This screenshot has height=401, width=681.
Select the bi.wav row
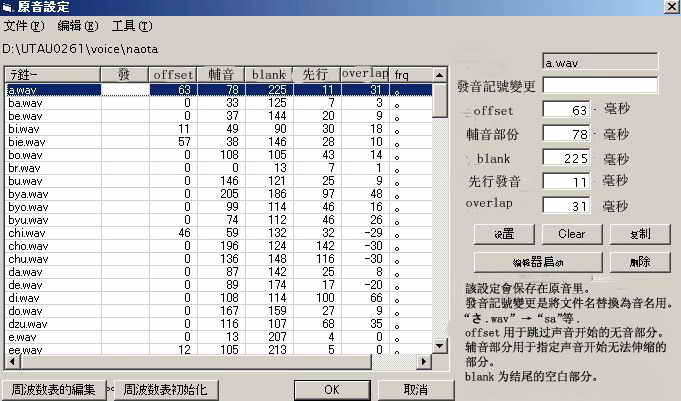(x=219, y=129)
